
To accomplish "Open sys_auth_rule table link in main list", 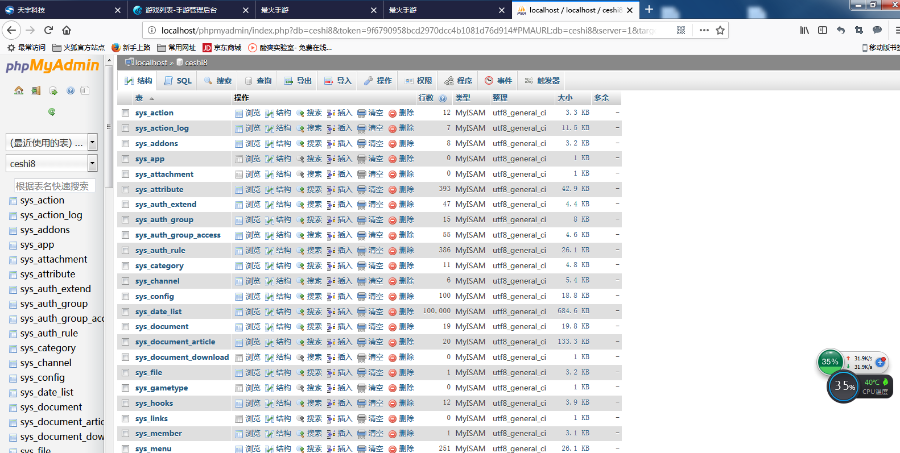I will (x=161, y=250).
